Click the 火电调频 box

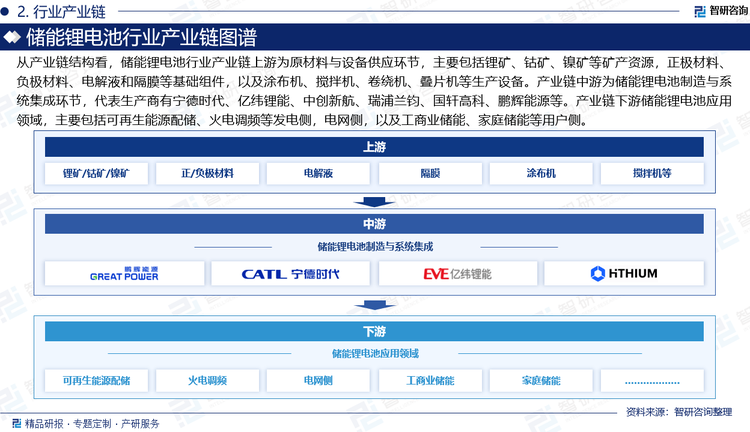[x=207, y=381]
